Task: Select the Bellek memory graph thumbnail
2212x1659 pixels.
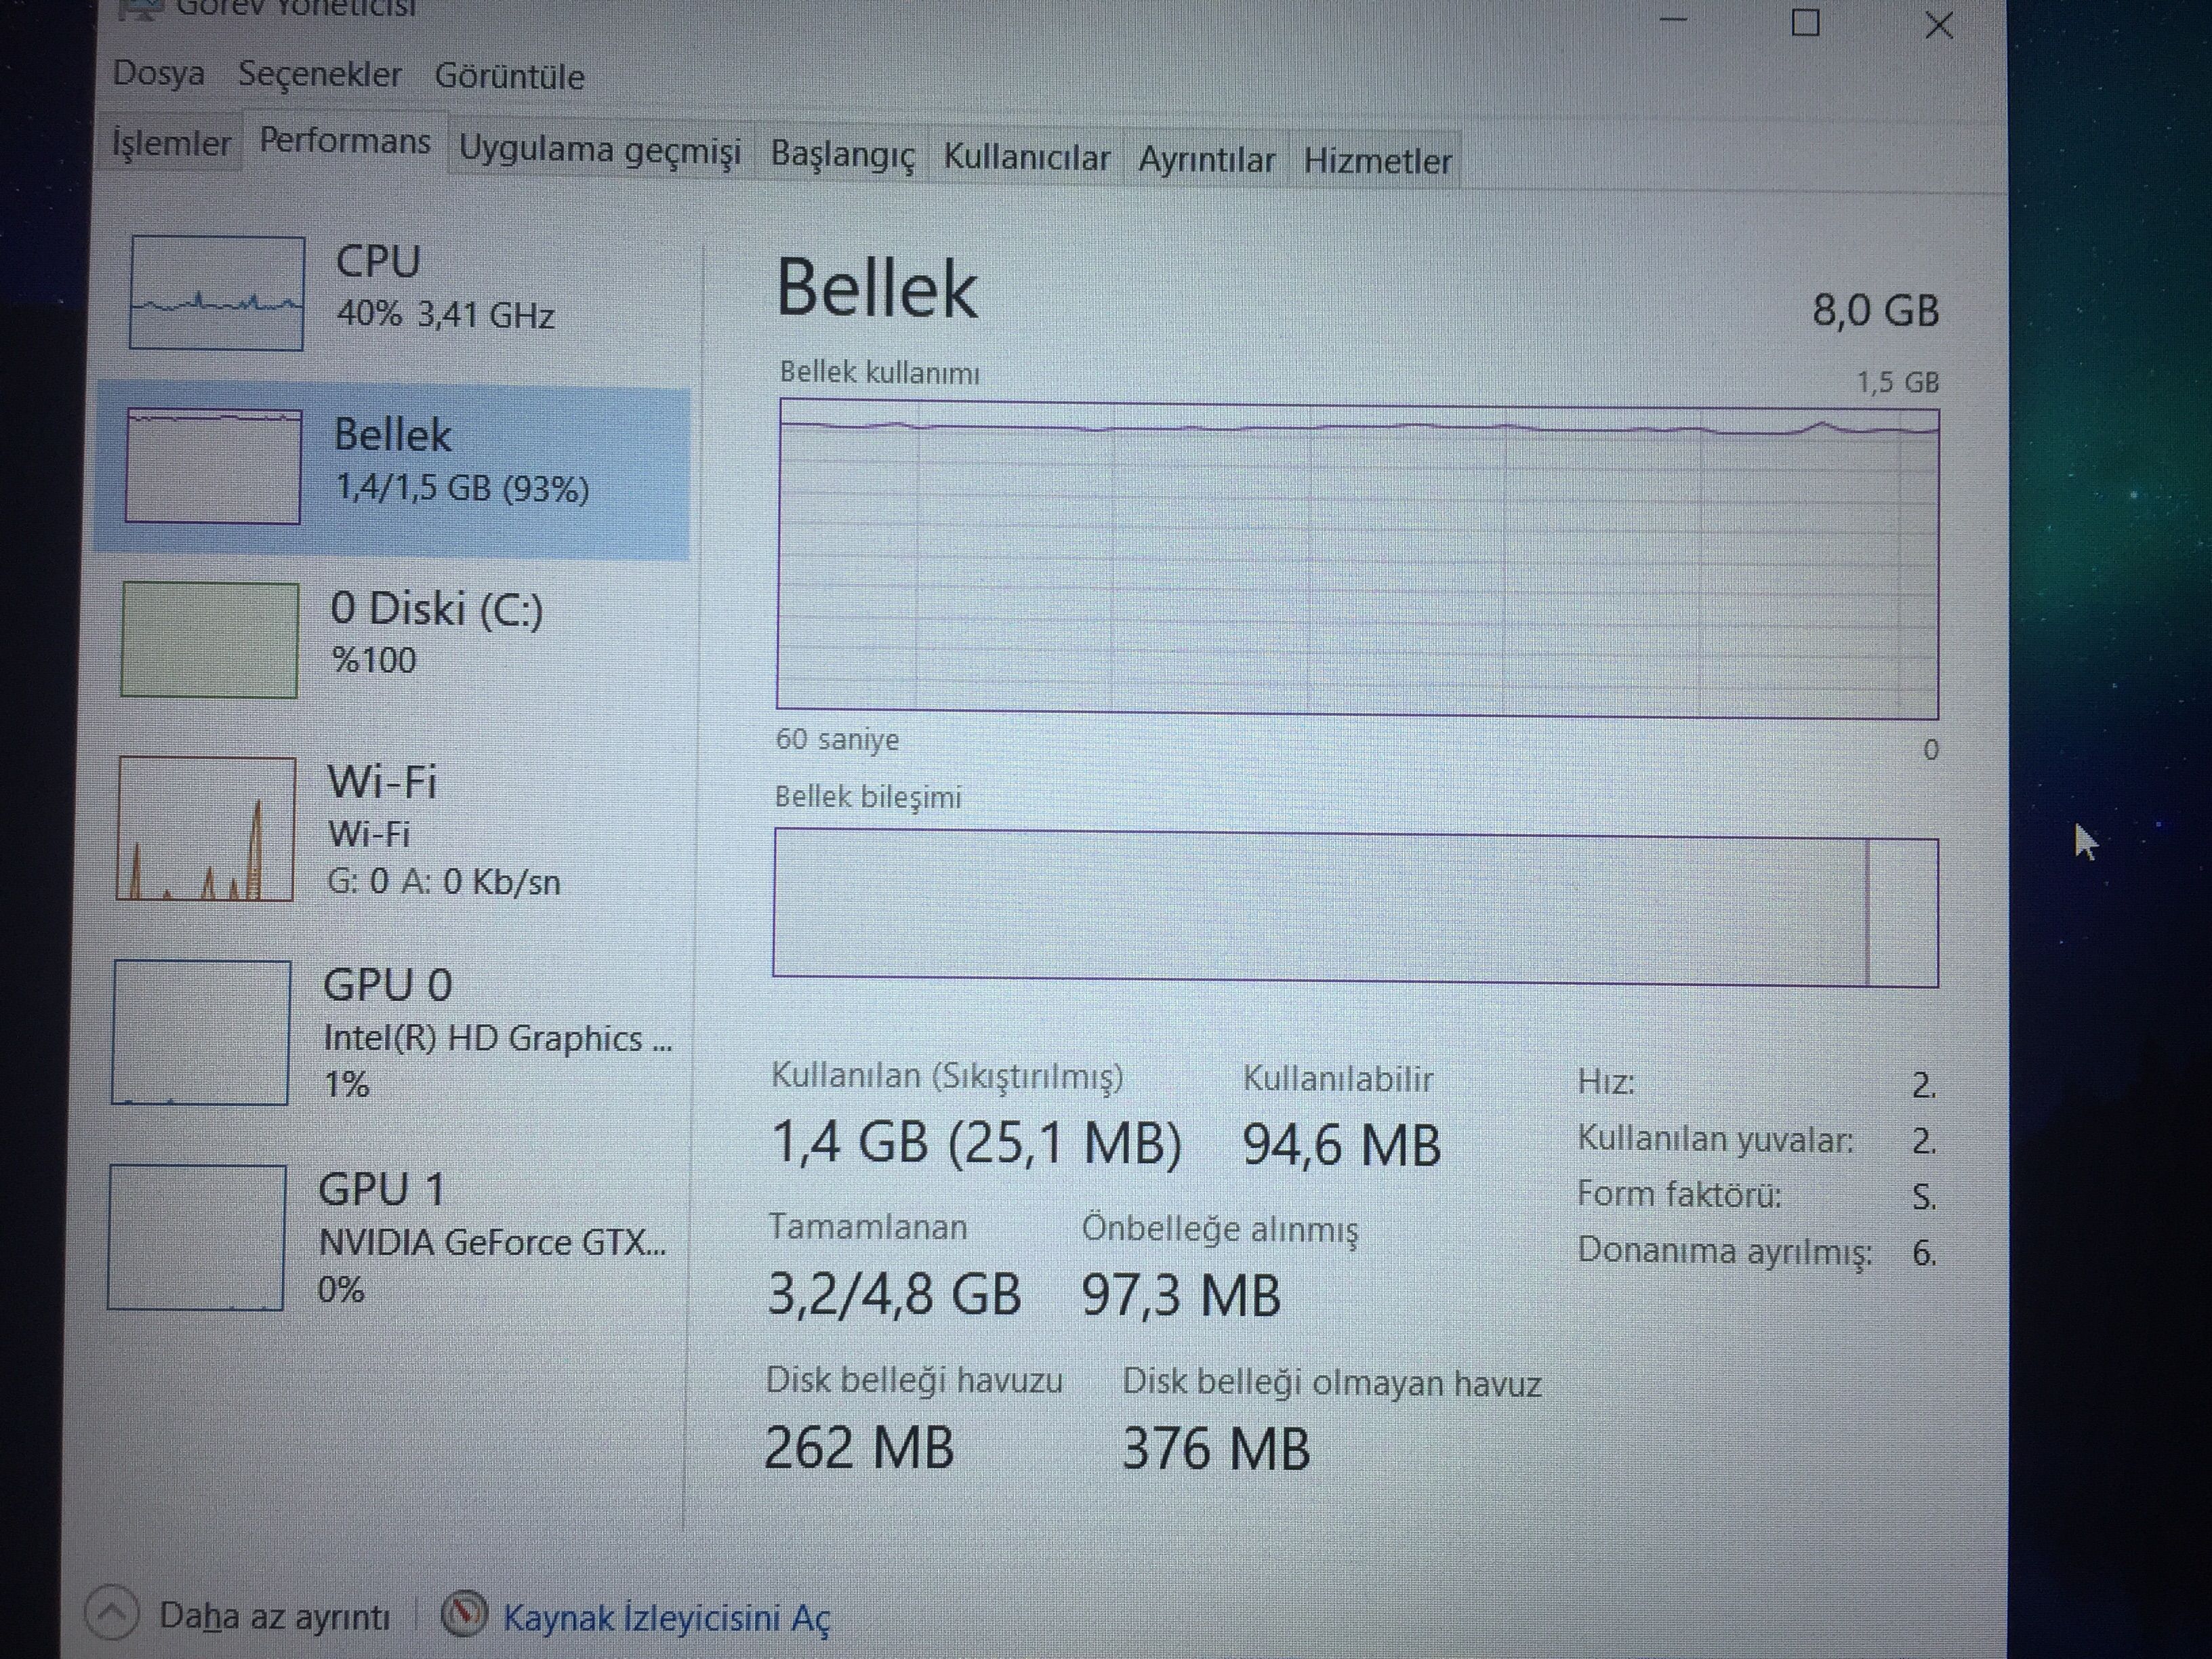Action: pyautogui.click(x=212, y=466)
